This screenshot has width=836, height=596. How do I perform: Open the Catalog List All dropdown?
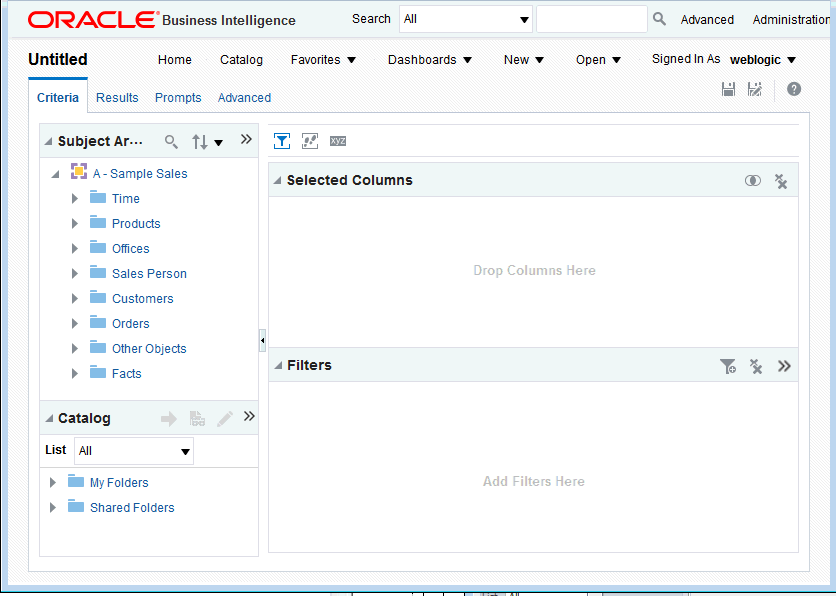click(x=134, y=451)
